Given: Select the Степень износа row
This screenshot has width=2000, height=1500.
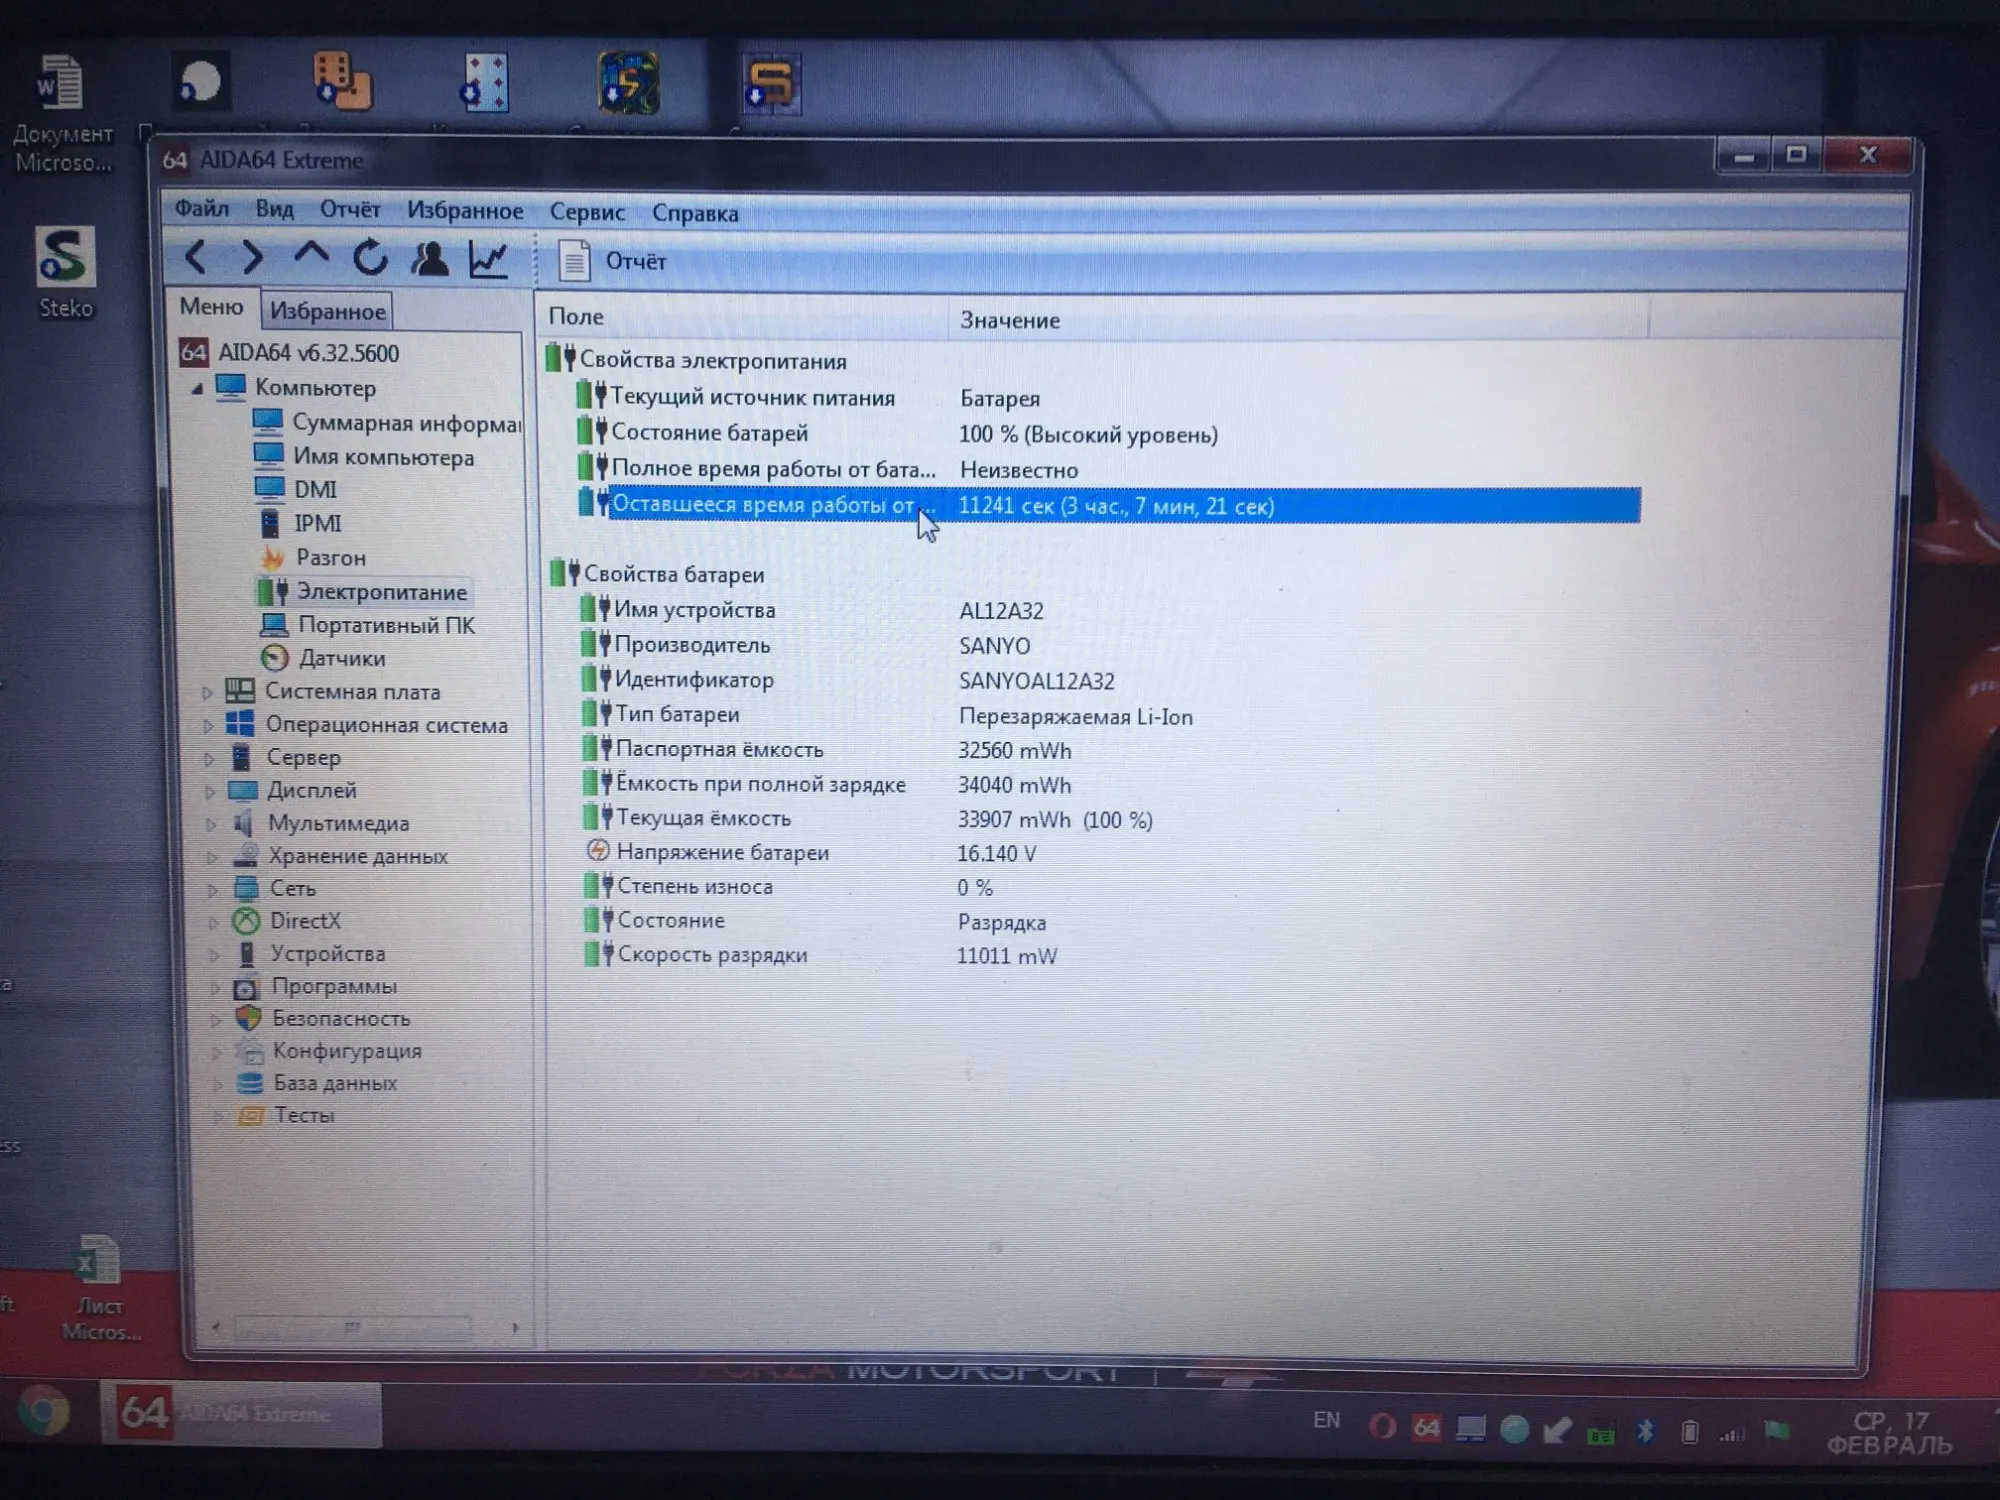Looking at the screenshot, I should pos(694,887).
